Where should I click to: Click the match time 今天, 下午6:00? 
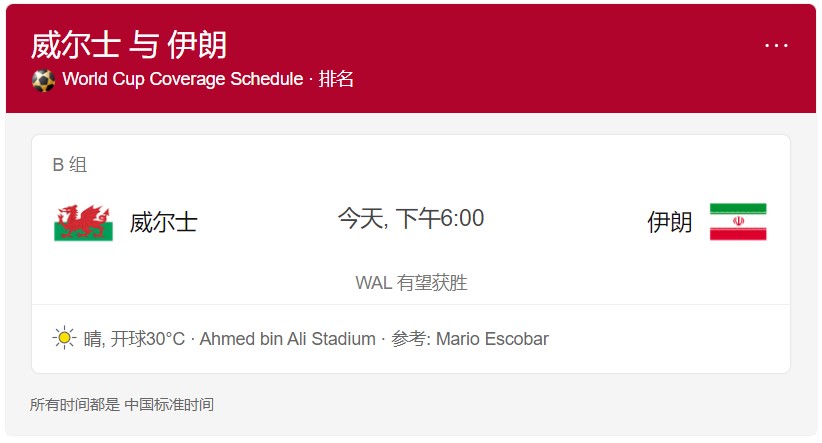[410, 218]
